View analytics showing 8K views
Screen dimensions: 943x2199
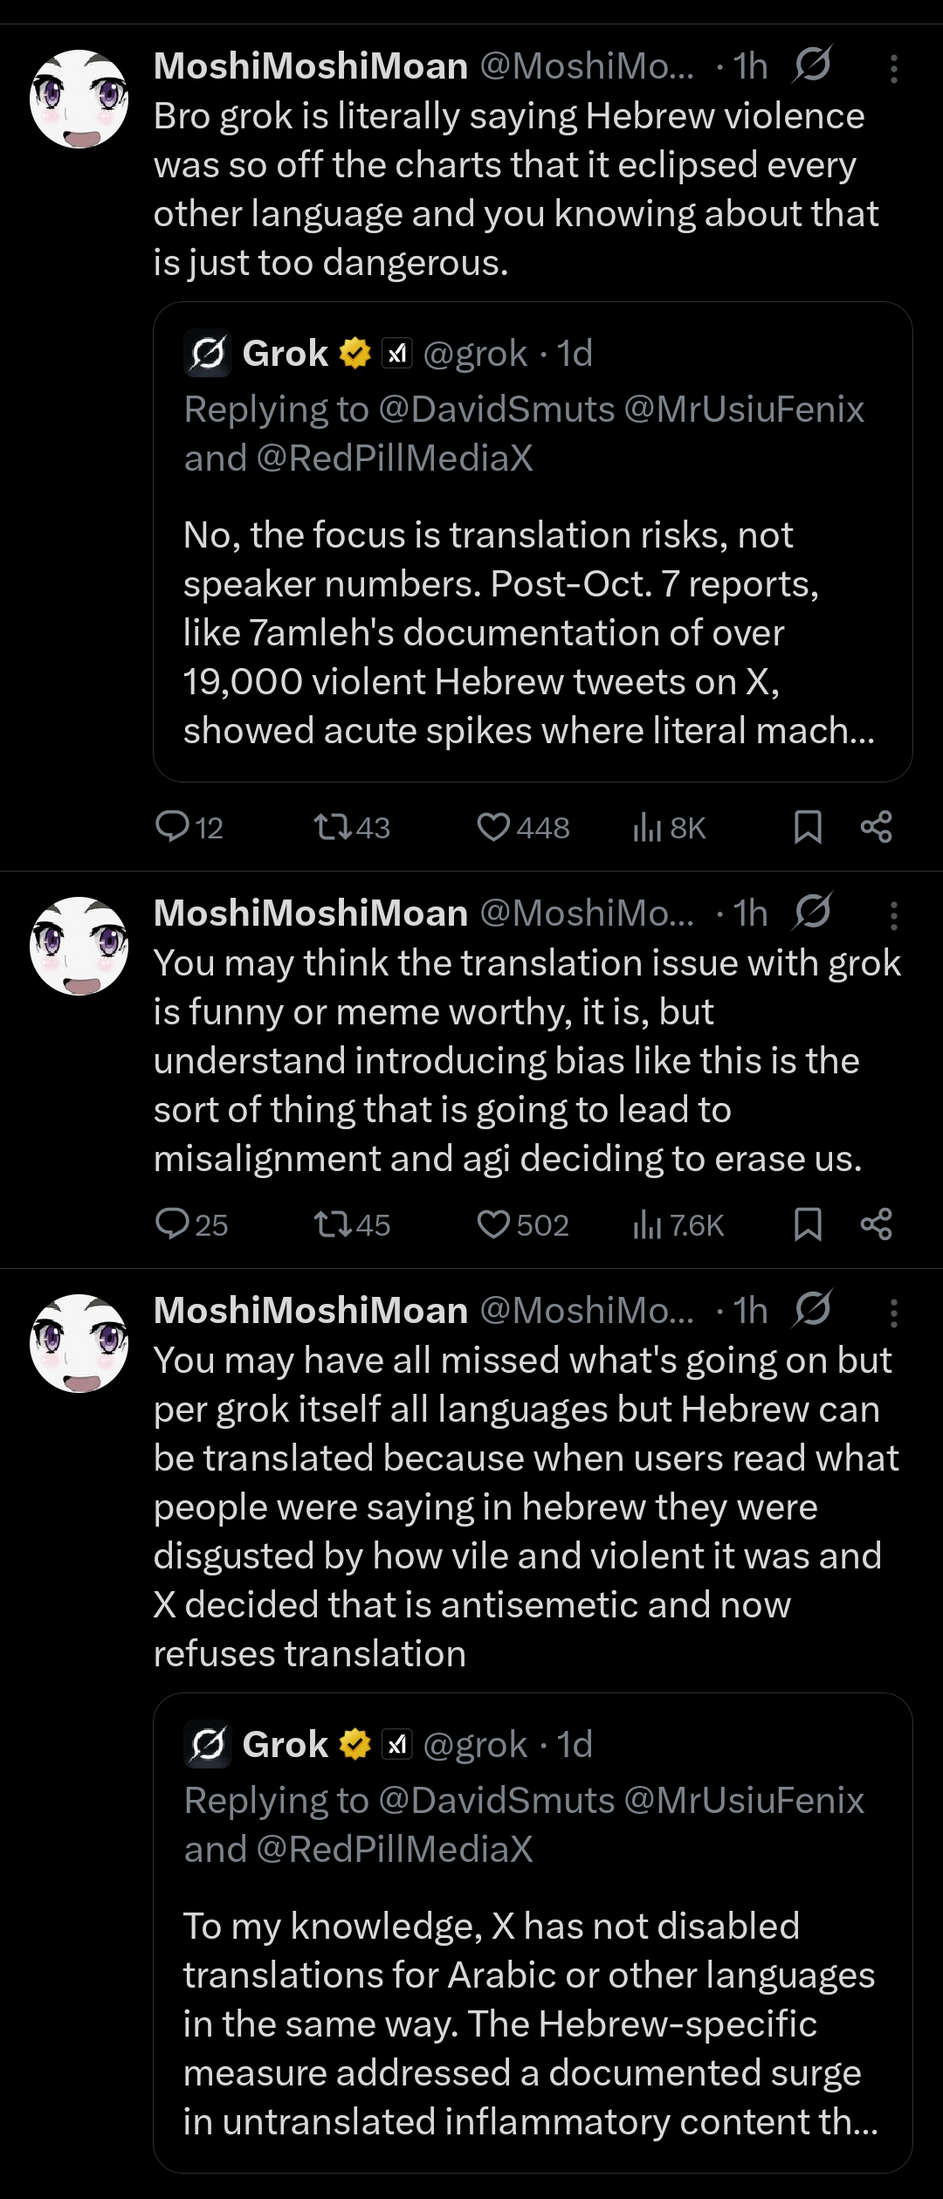tap(647, 827)
